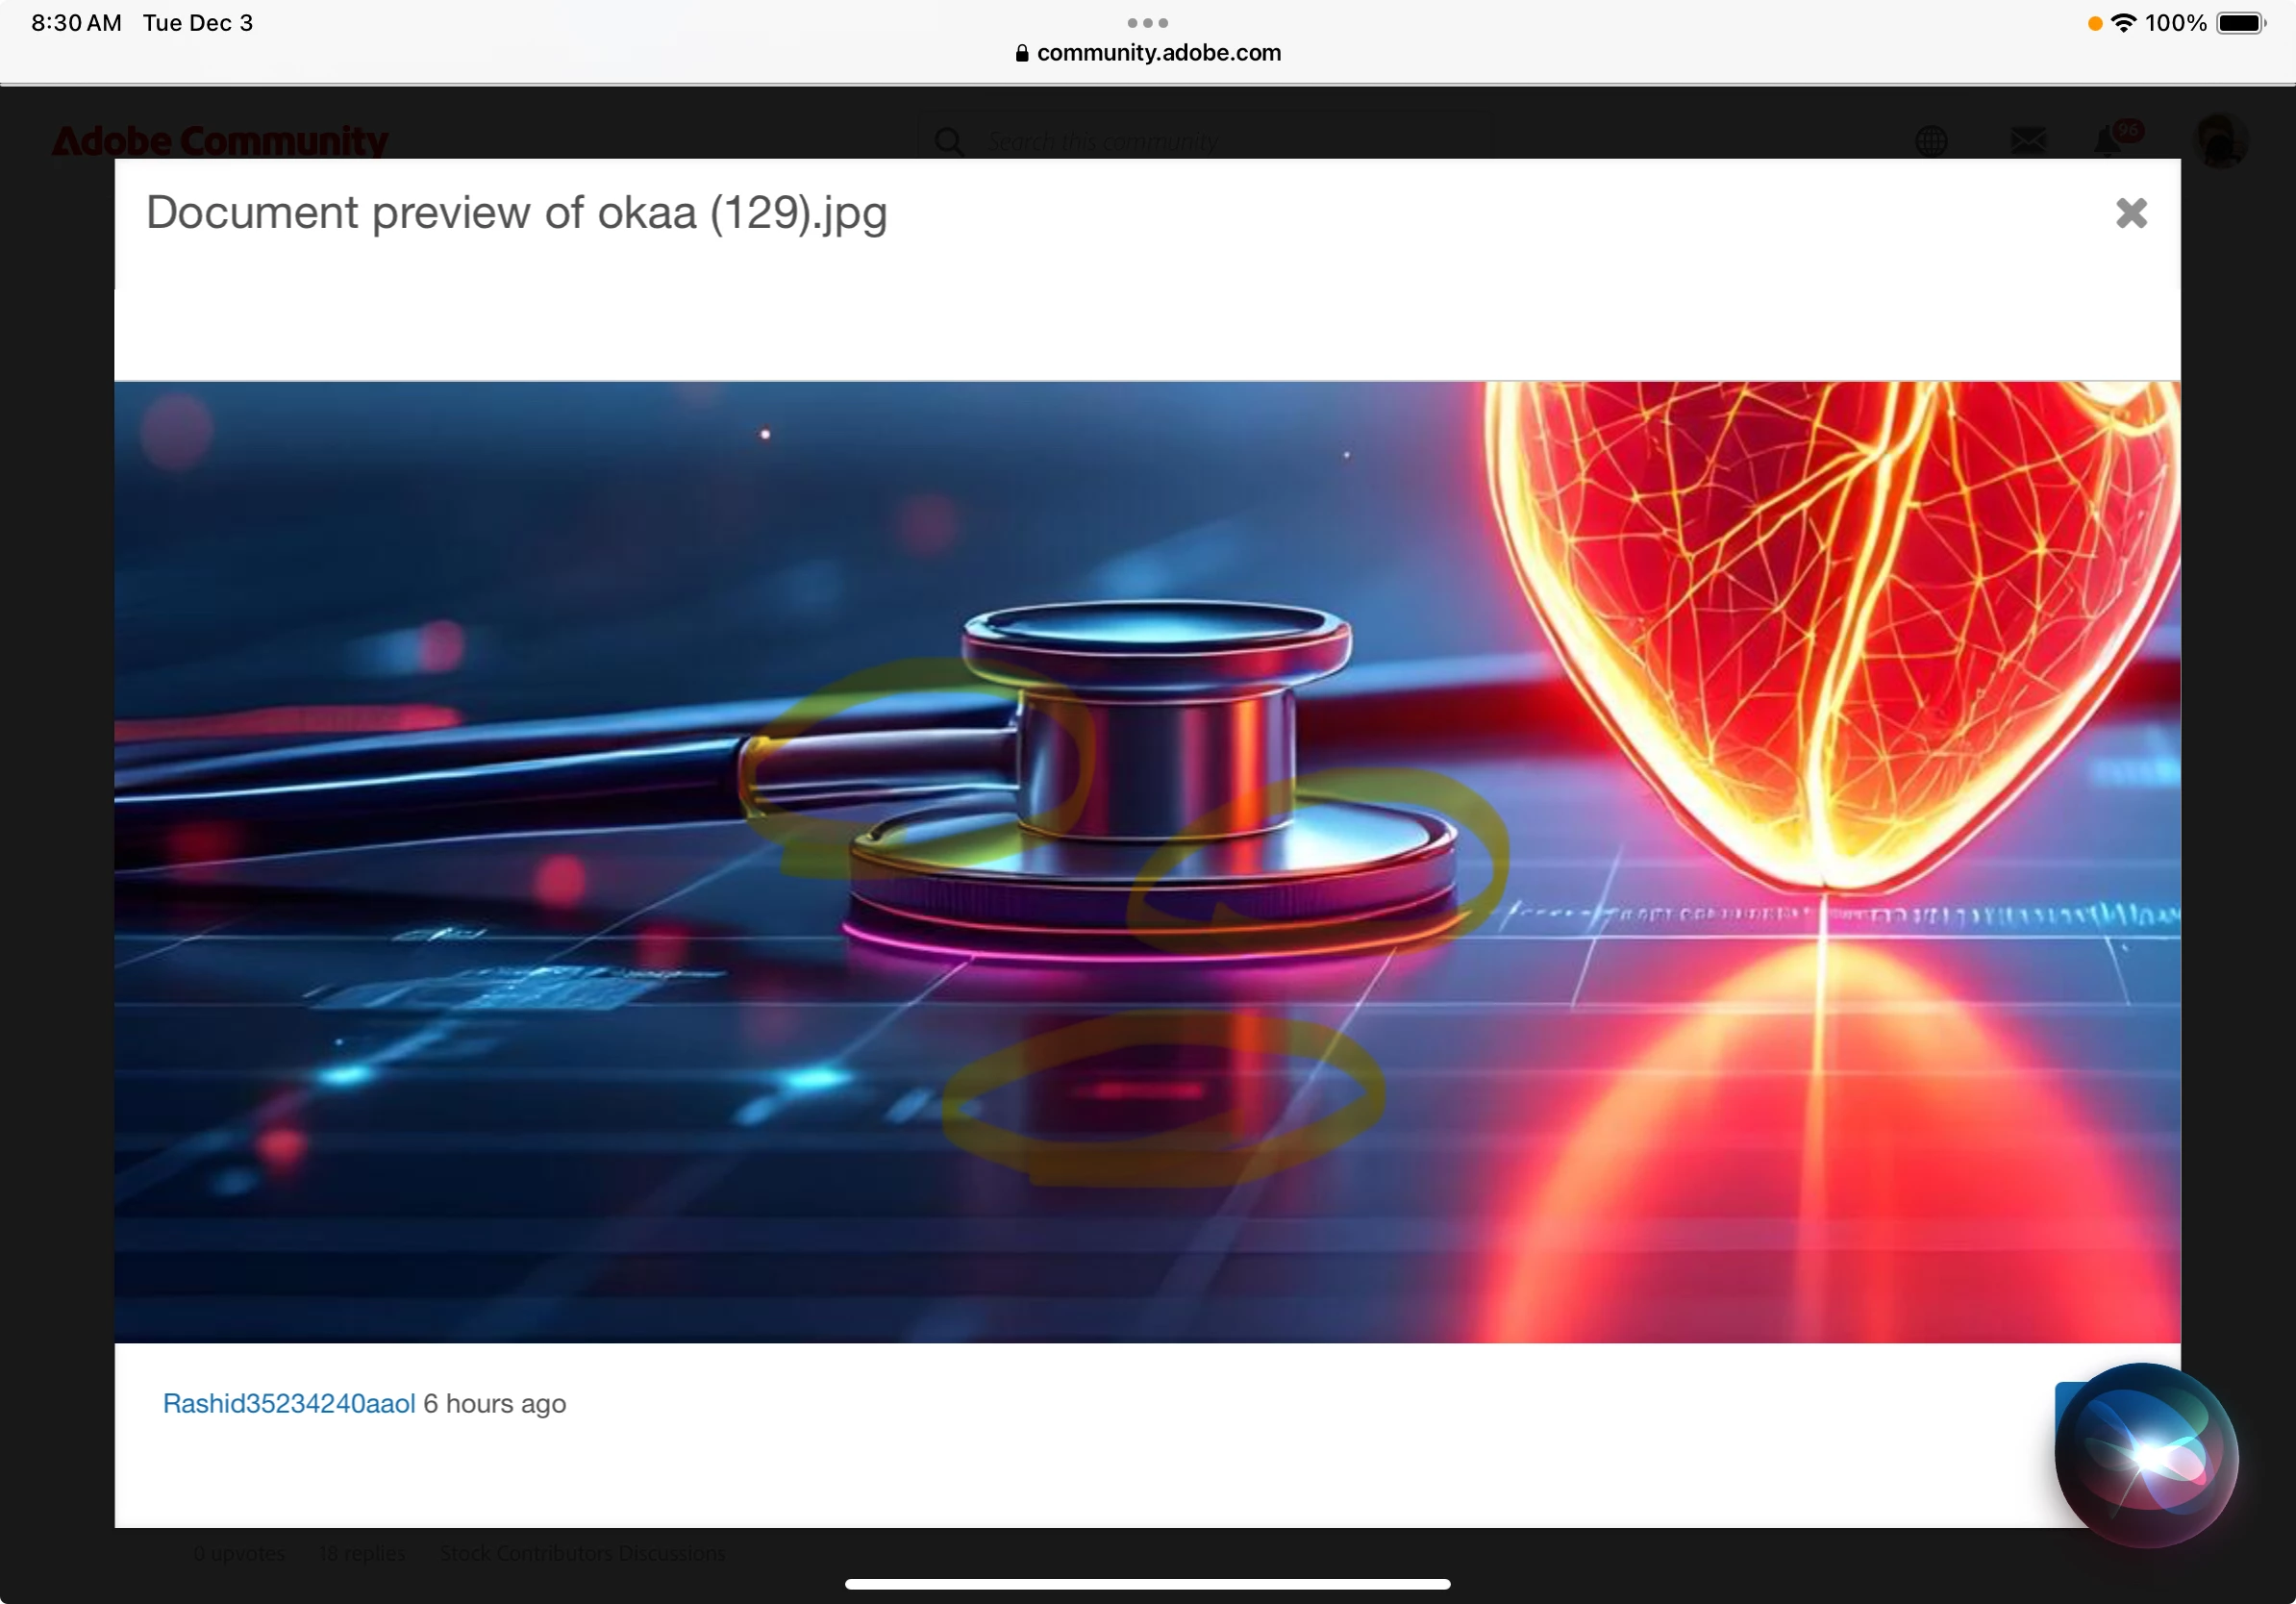Open the mail envelope icon
Screen dimensions: 2296x1604
[x=2027, y=141]
